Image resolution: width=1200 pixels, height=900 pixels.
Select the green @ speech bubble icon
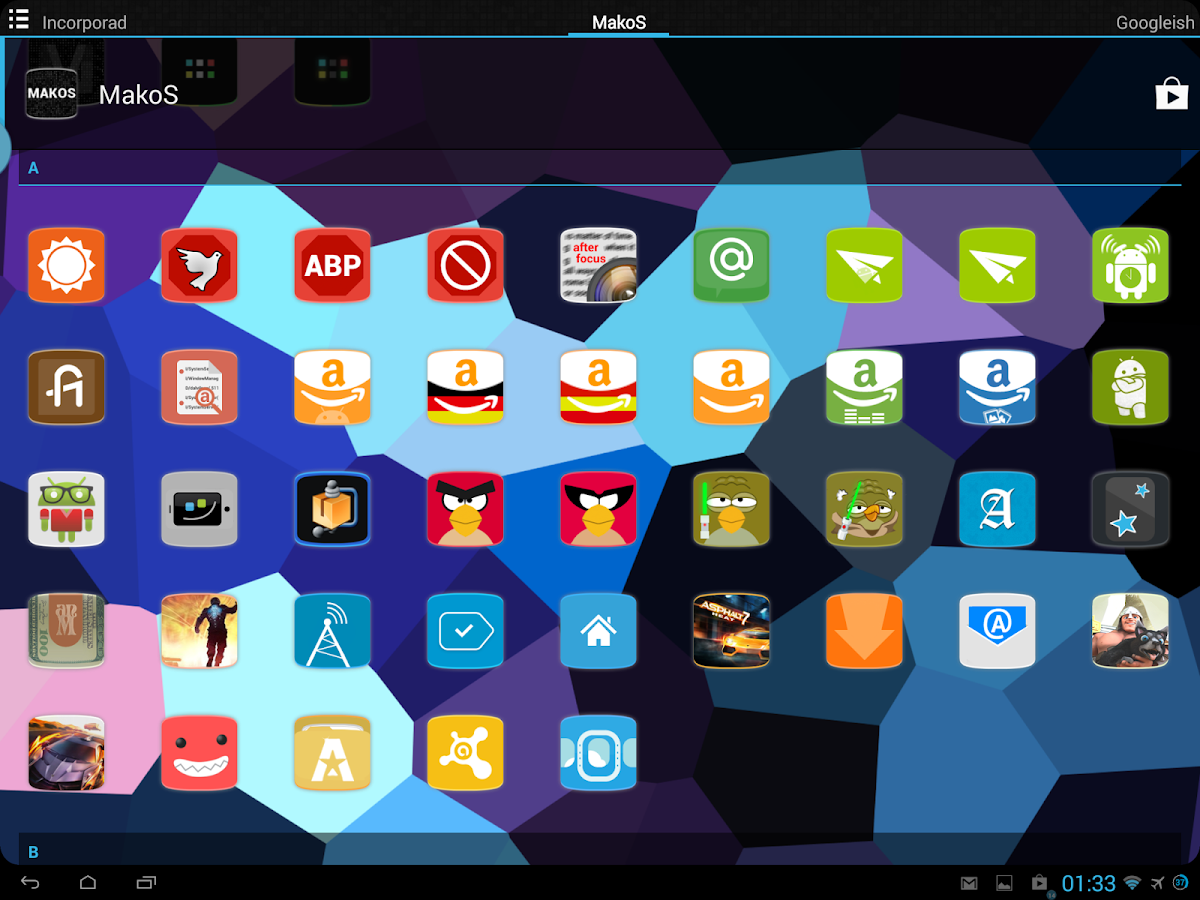pos(731,265)
